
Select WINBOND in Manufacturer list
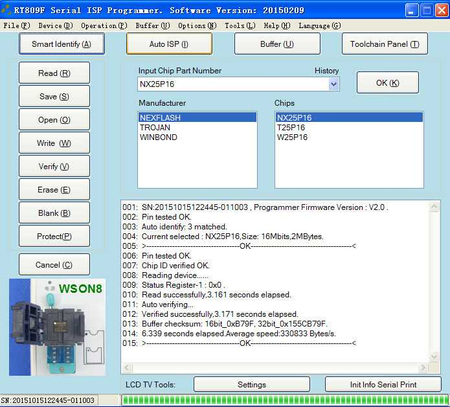(x=158, y=137)
